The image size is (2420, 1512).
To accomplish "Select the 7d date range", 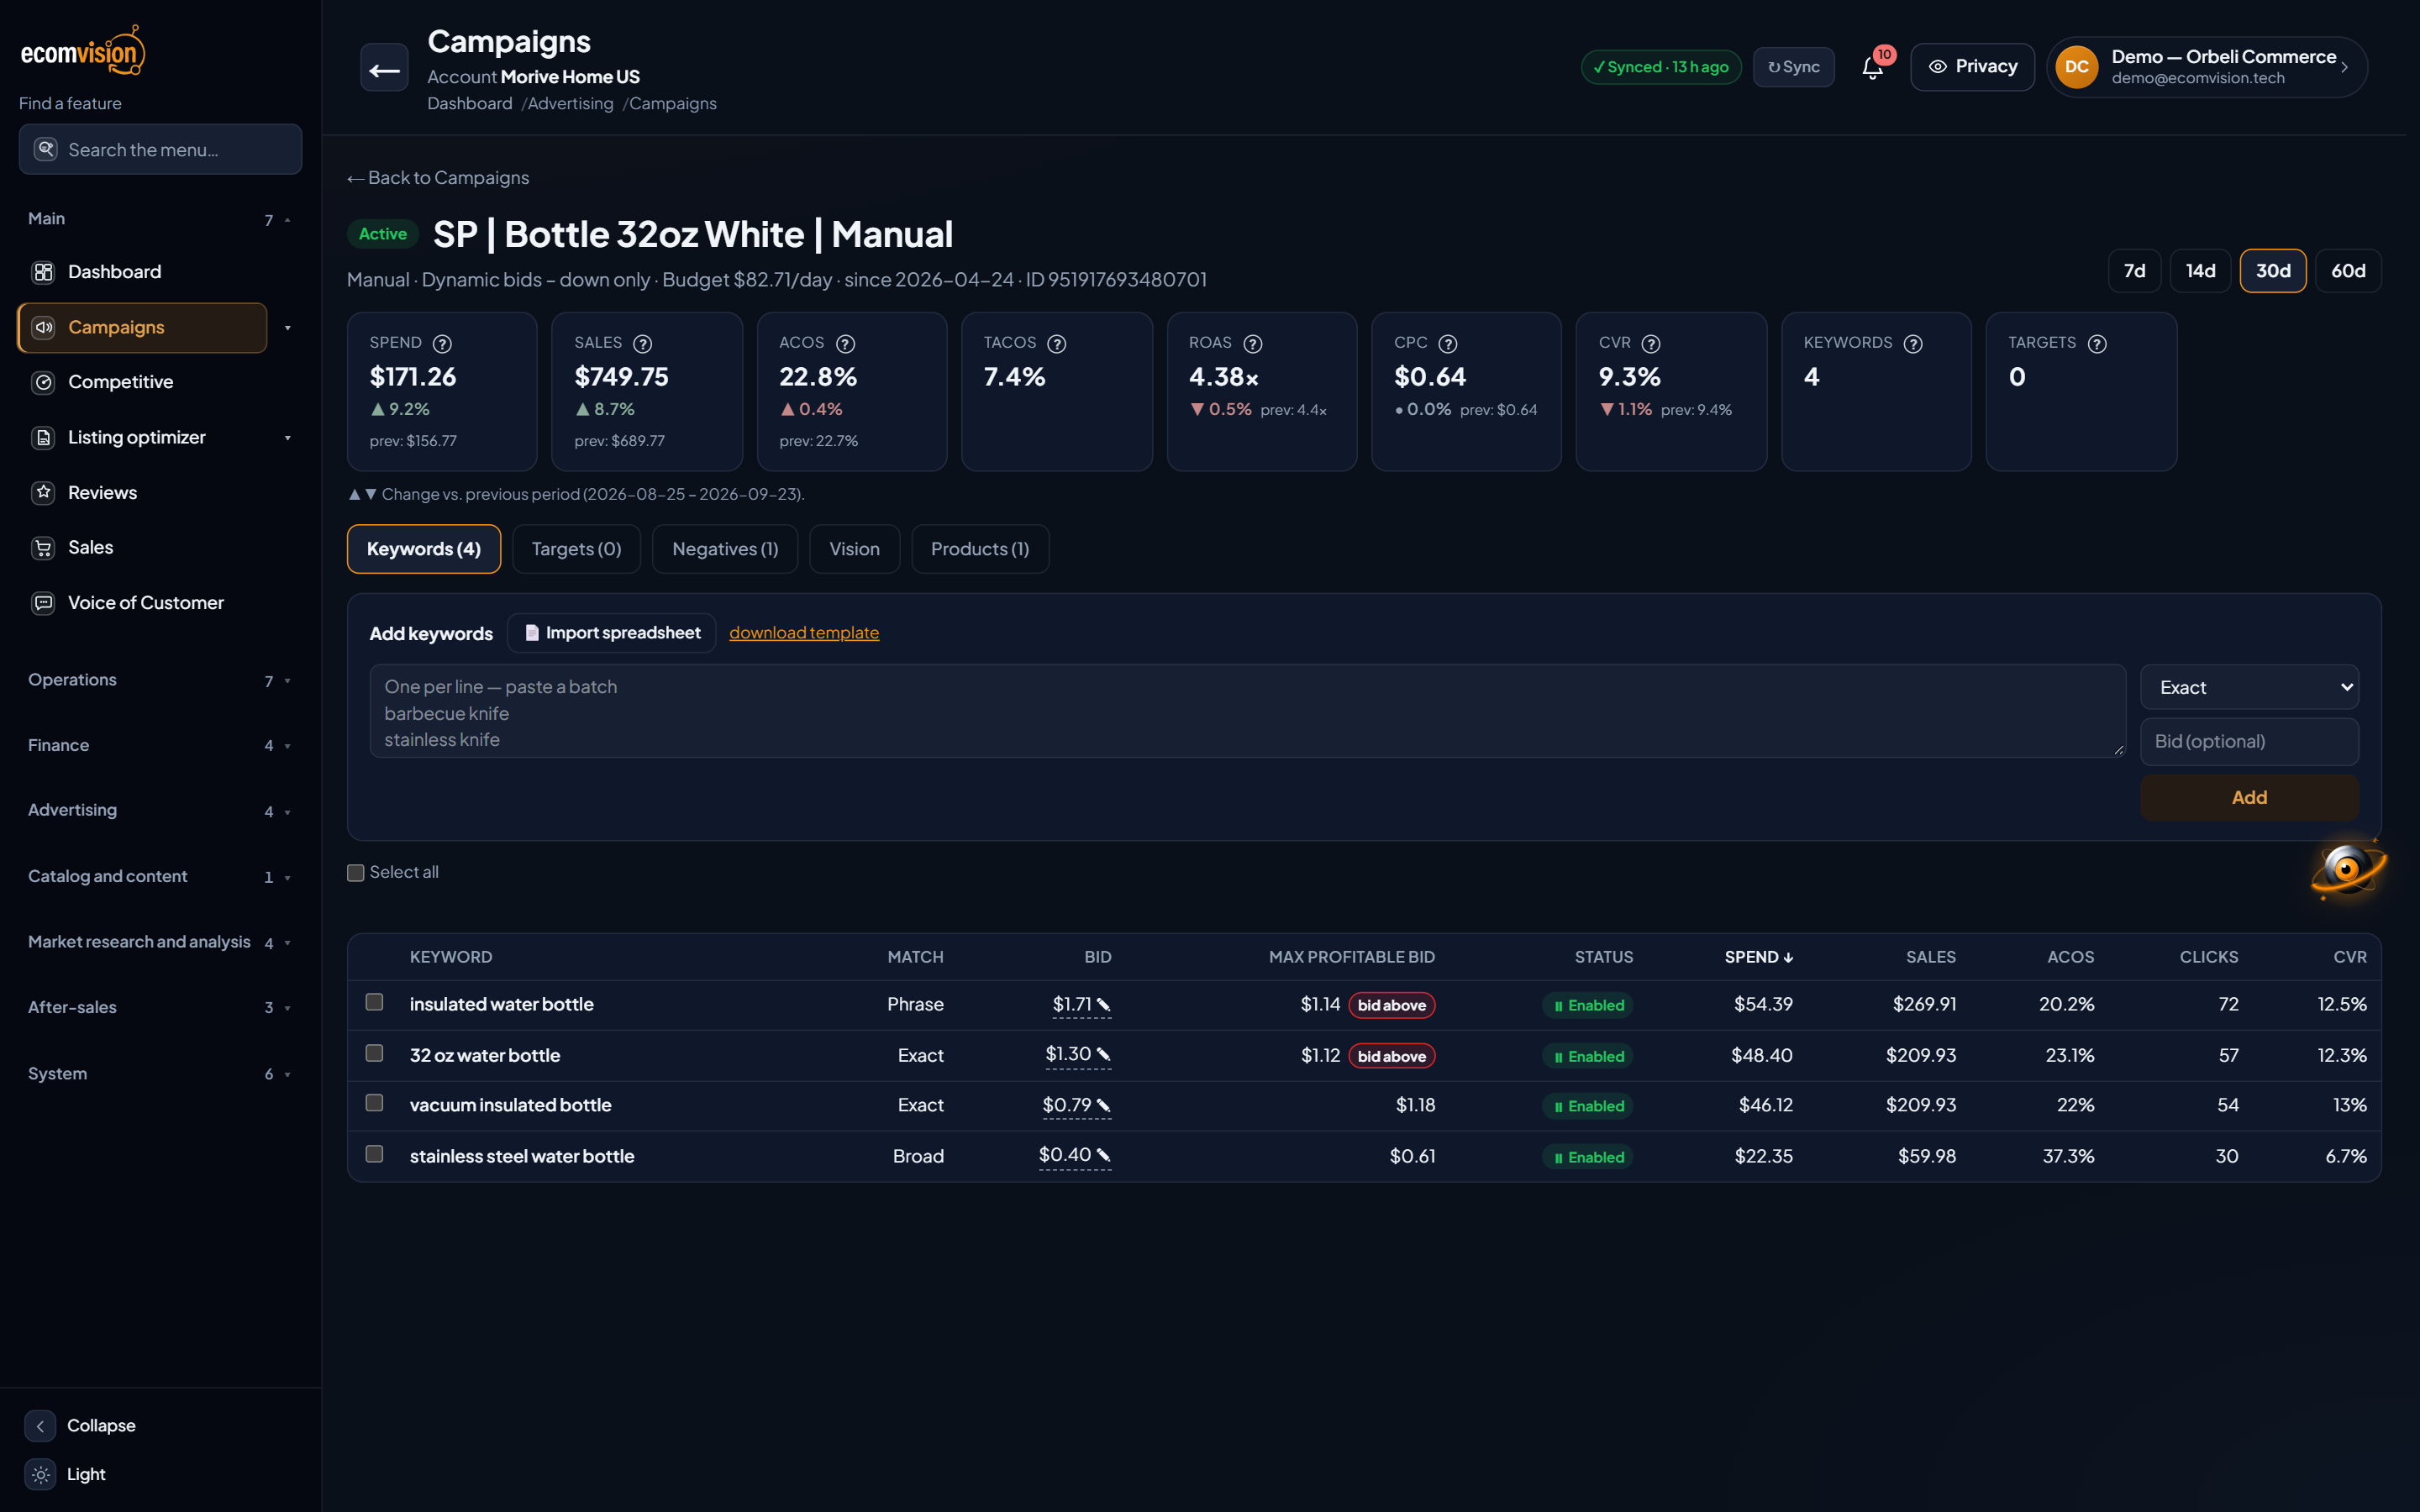I will tap(2134, 271).
